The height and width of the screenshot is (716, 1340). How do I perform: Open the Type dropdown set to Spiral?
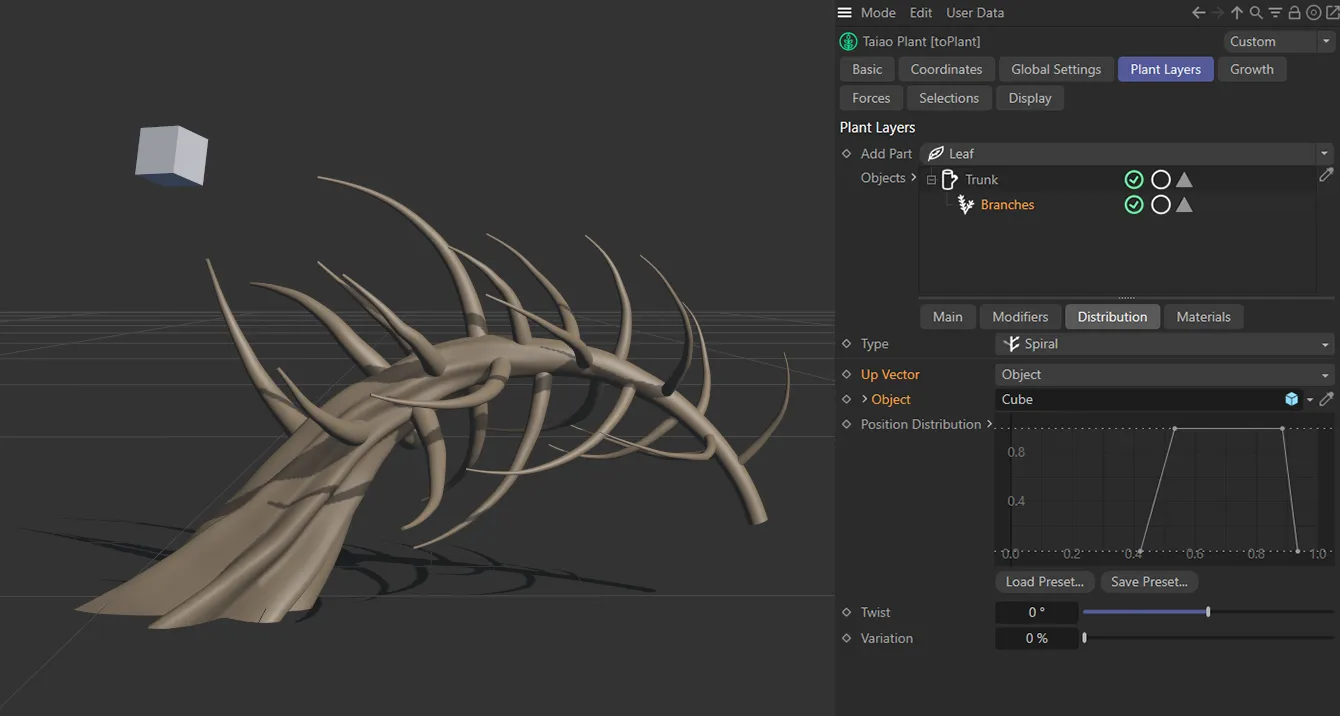(x=1325, y=343)
